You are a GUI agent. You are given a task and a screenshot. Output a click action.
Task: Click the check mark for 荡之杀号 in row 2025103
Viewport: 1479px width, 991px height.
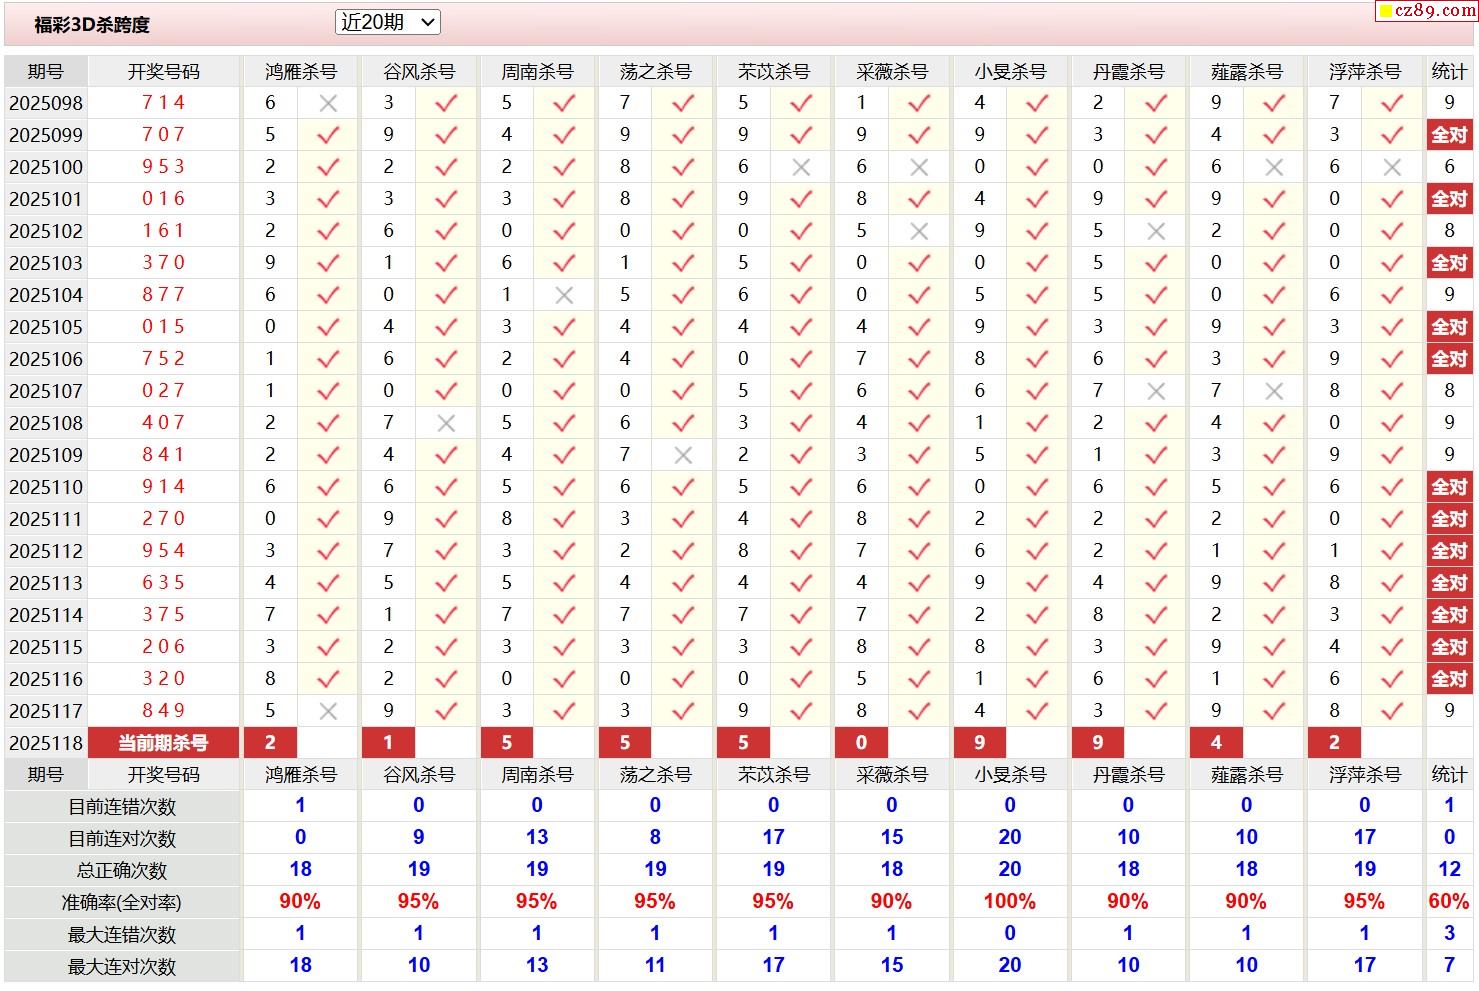tap(683, 263)
